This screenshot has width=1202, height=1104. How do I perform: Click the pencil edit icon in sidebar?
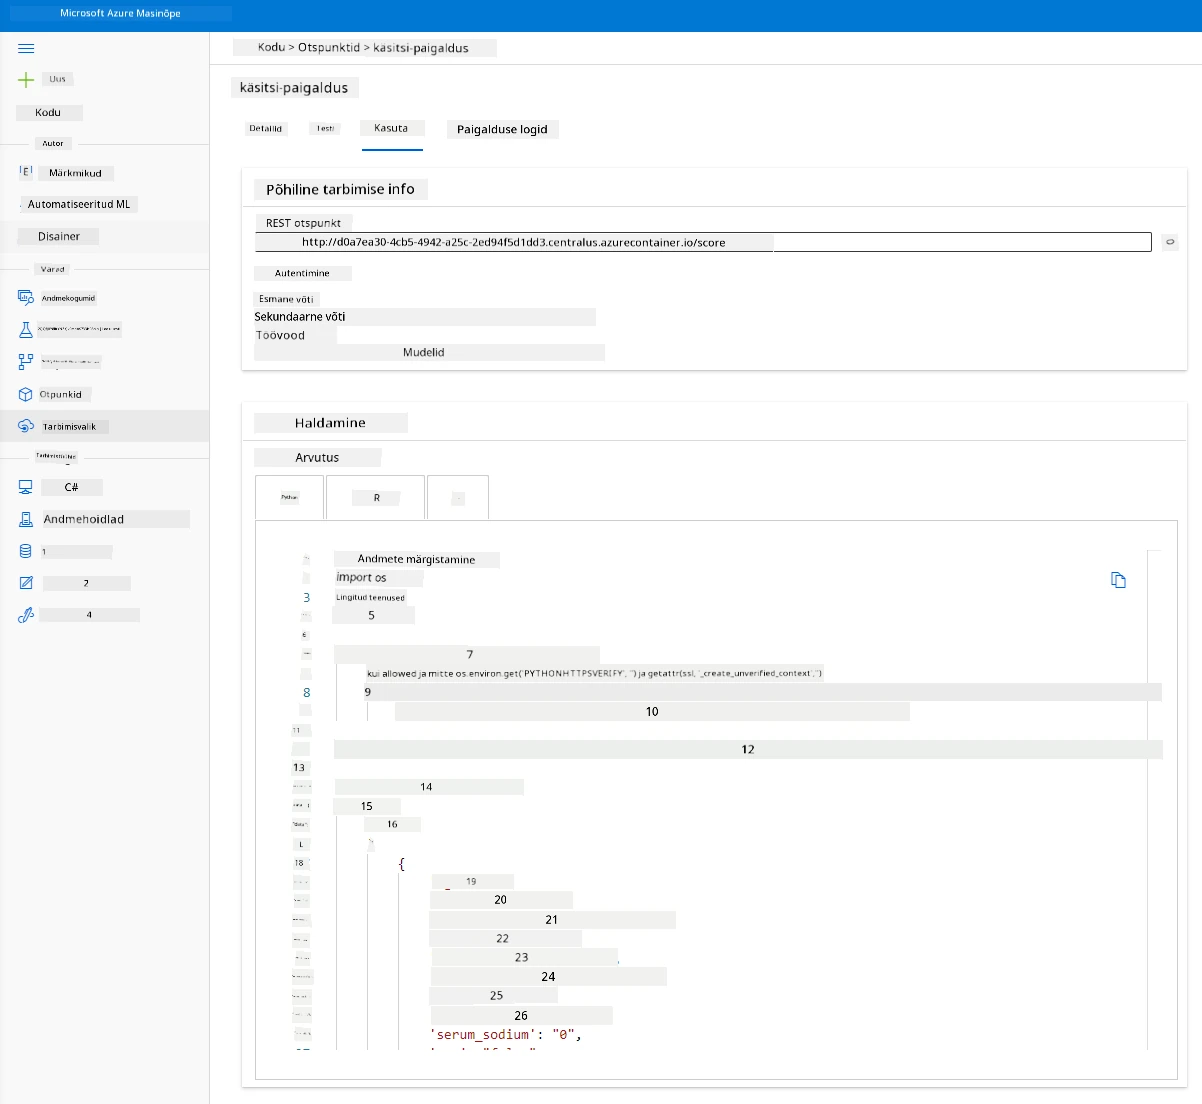(26, 583)
